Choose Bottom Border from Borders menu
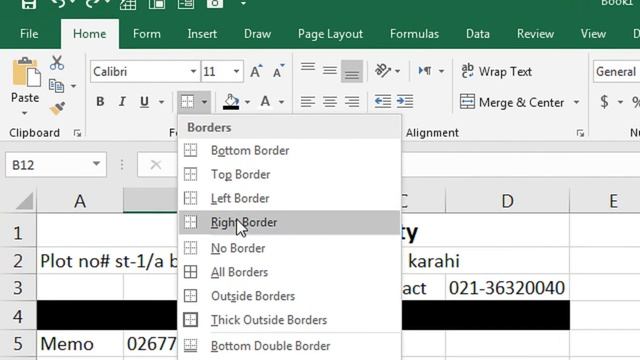The width and height of the screenshot is (640, 360). [289, 151]
